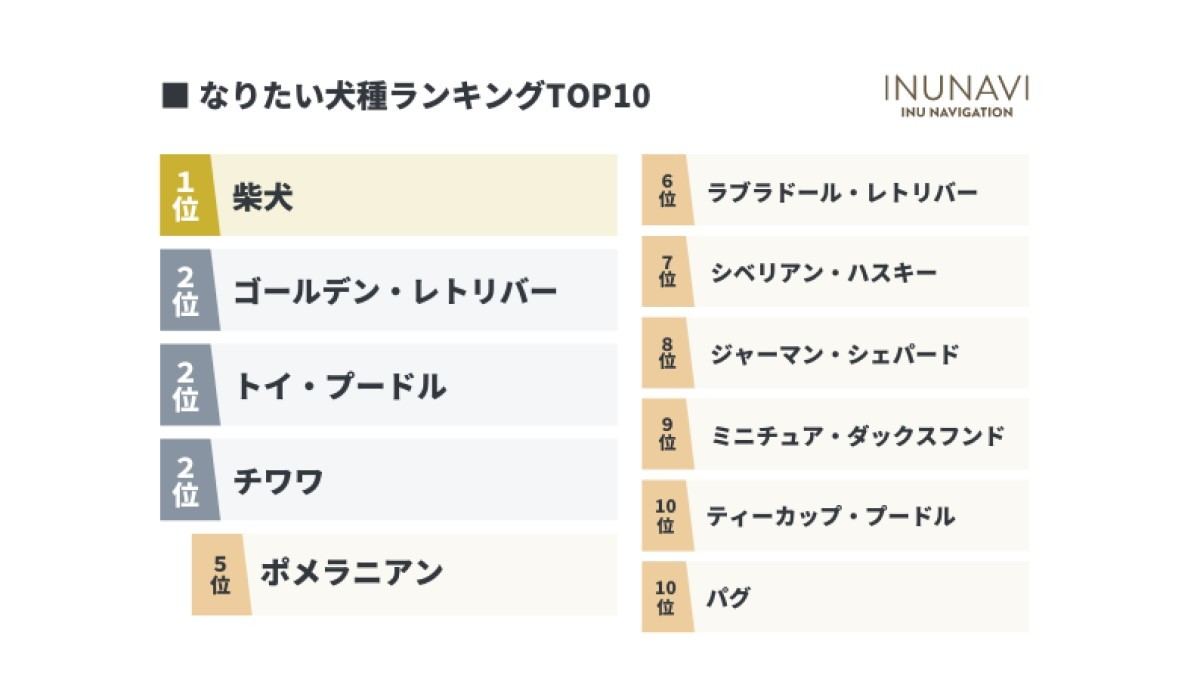Click the パグ entry
Screen dimensions: 1200x688
[835, 597]
